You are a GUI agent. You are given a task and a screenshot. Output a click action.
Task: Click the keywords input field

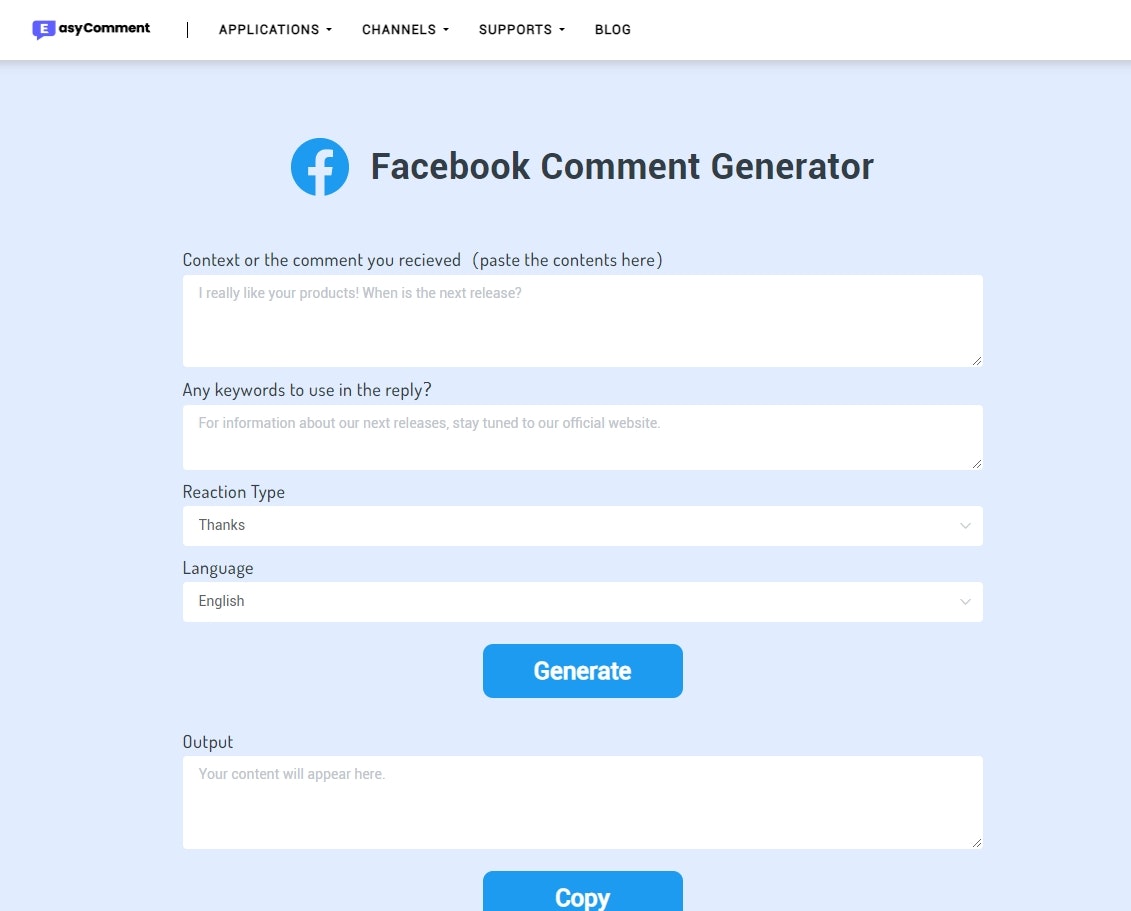tap(583, 436)
